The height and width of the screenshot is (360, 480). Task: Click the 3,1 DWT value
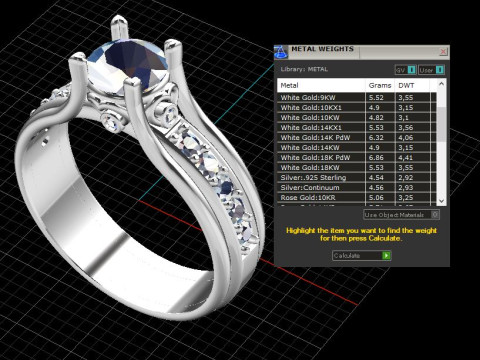point(403,118)
